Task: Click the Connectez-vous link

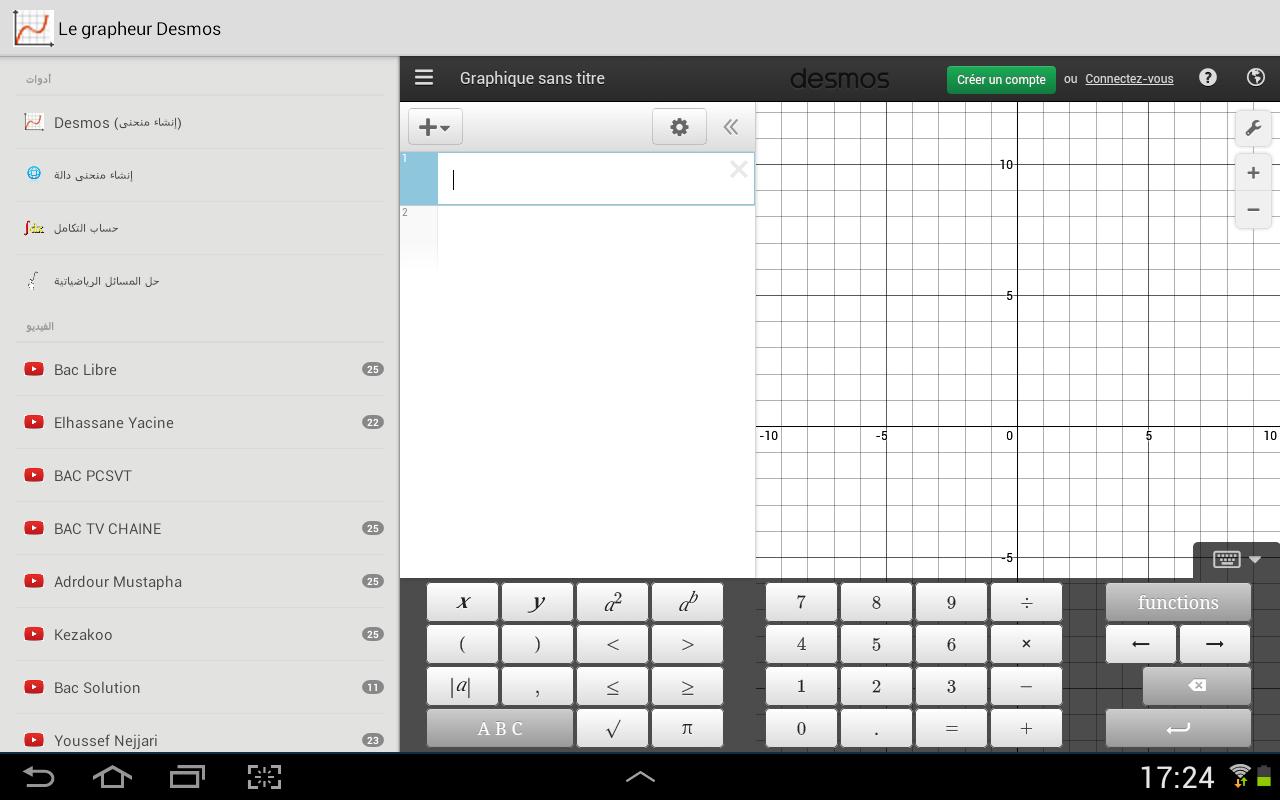Action: point(1129,79)
